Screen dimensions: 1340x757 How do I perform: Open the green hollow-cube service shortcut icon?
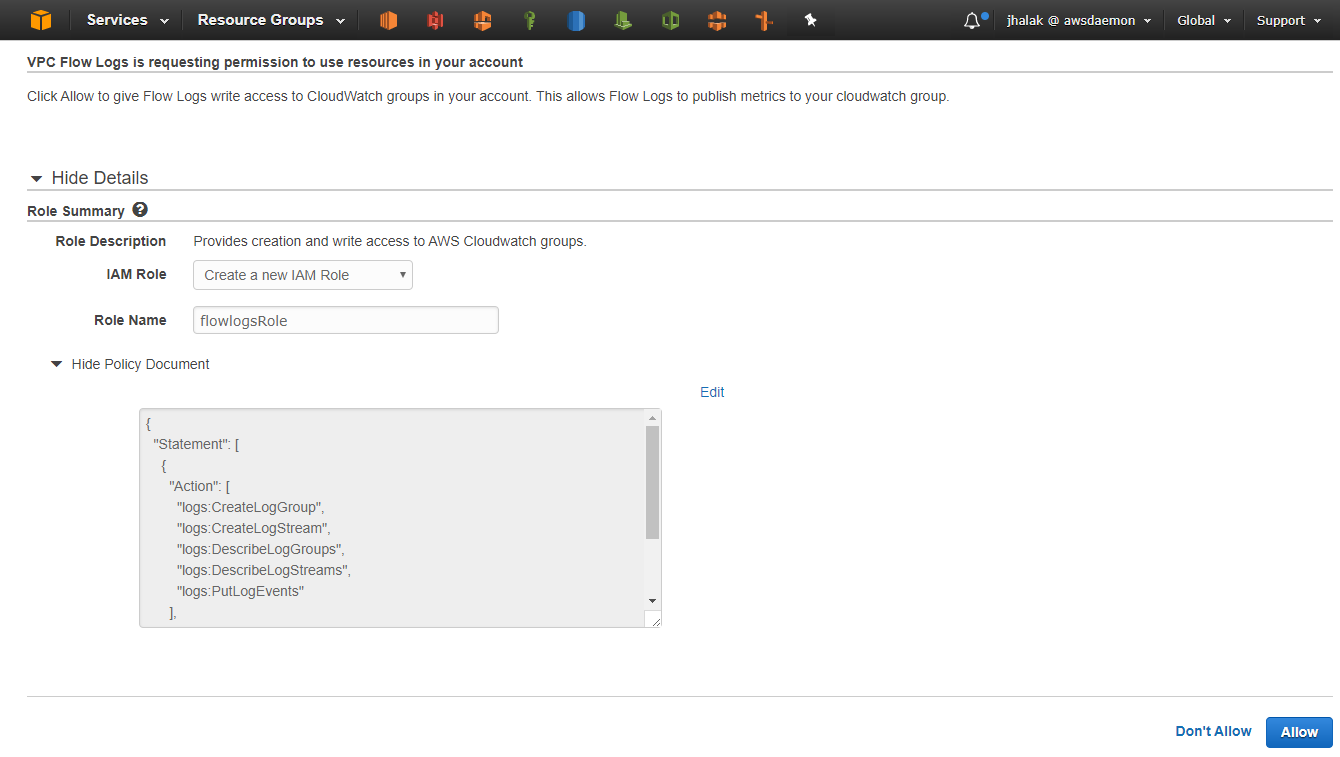pos(670,20)
